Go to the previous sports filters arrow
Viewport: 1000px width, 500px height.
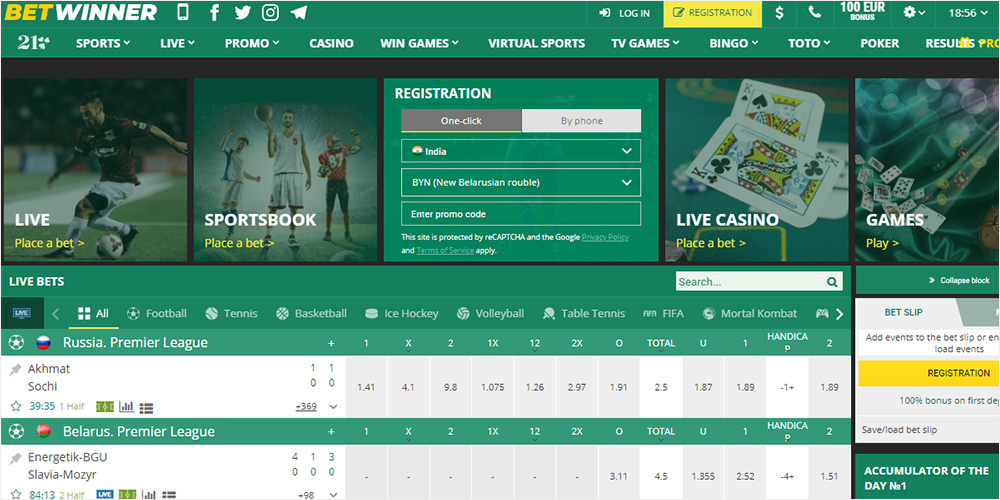click(55, 313)
